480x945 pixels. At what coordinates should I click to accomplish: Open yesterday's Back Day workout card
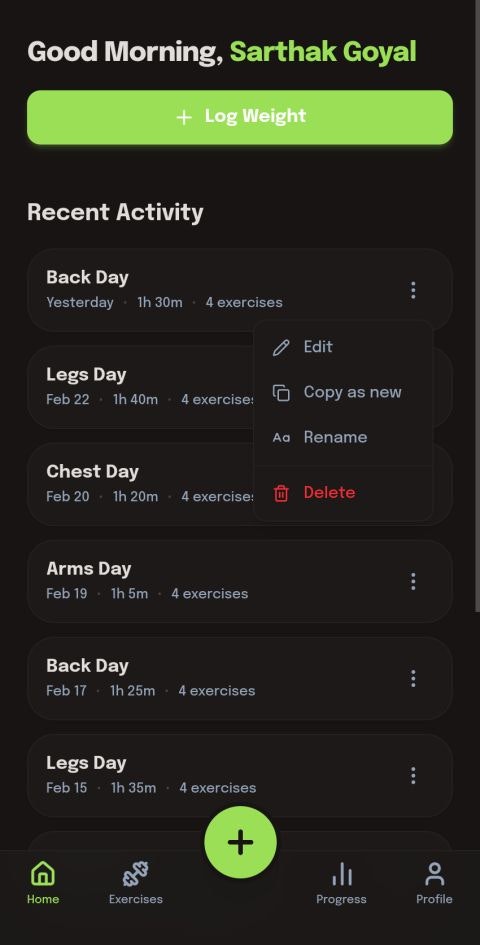(240, 290)
